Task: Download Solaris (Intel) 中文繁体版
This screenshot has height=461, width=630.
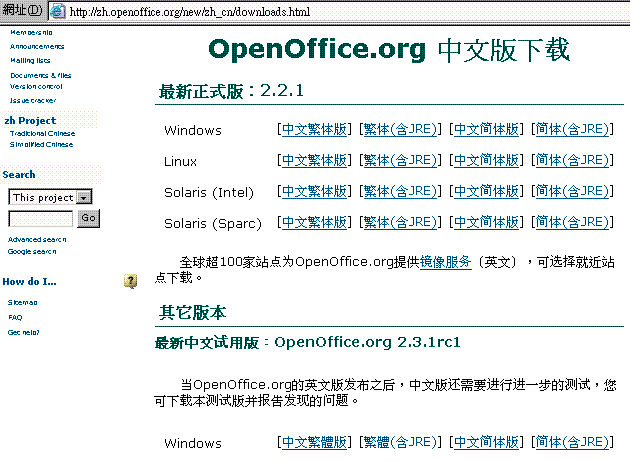Action: point(314,191)
